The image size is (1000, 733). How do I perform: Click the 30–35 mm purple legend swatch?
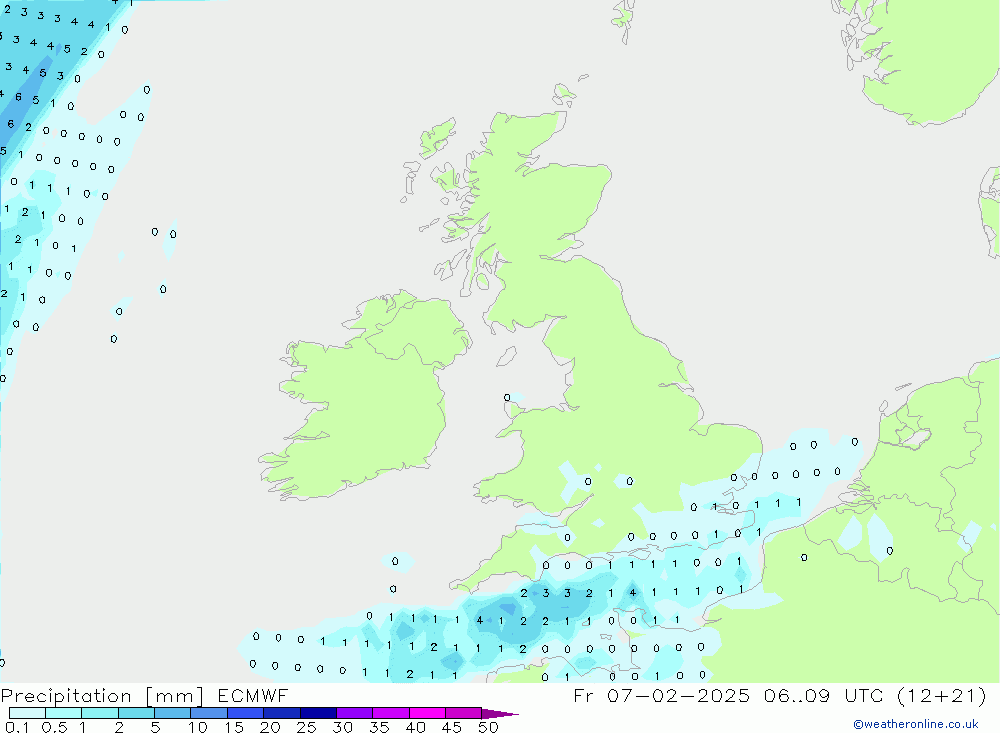[x=355, y=713]
